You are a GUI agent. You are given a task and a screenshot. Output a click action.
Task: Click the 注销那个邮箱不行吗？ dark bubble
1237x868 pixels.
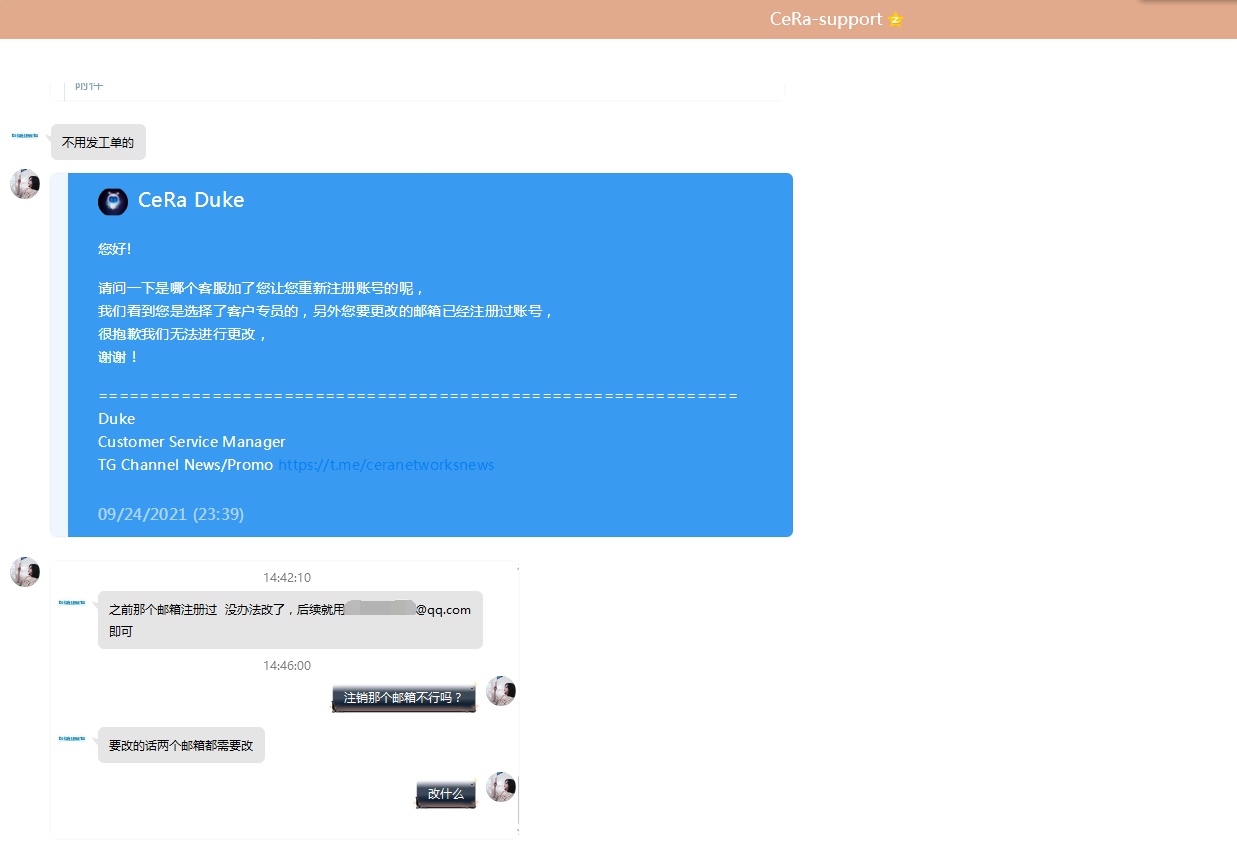pyautogui.click(x=404, y=698)
